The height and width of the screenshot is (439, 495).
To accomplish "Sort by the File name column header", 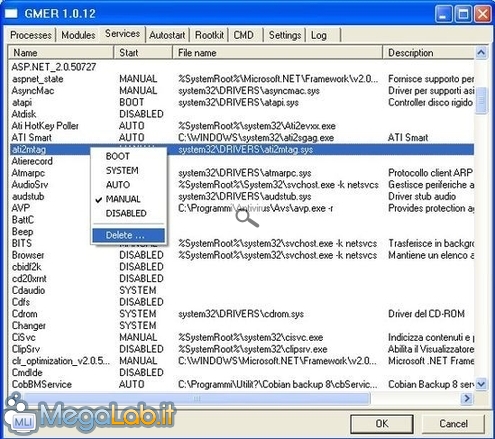I will [x=277, y=52].
